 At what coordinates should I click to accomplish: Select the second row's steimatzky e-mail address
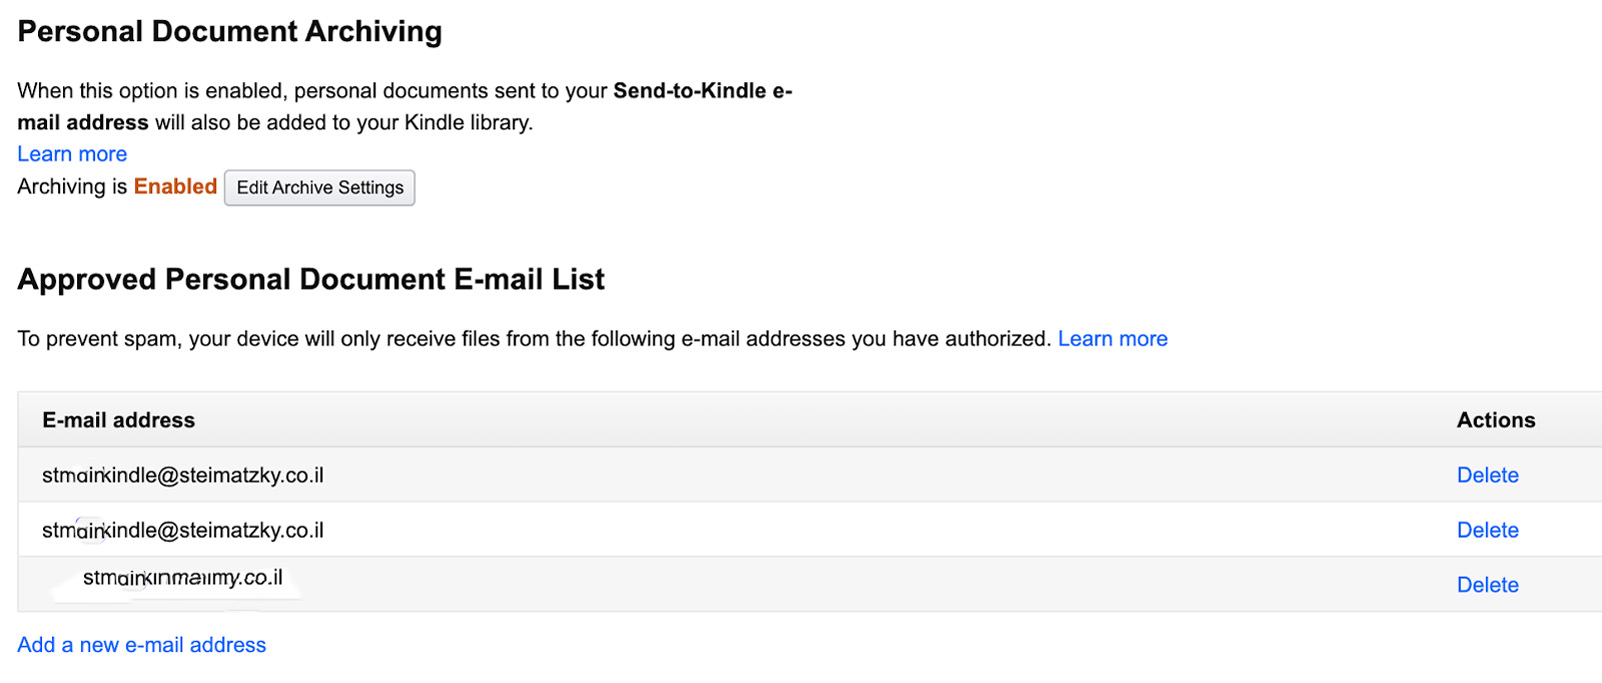tap(183, 530)
